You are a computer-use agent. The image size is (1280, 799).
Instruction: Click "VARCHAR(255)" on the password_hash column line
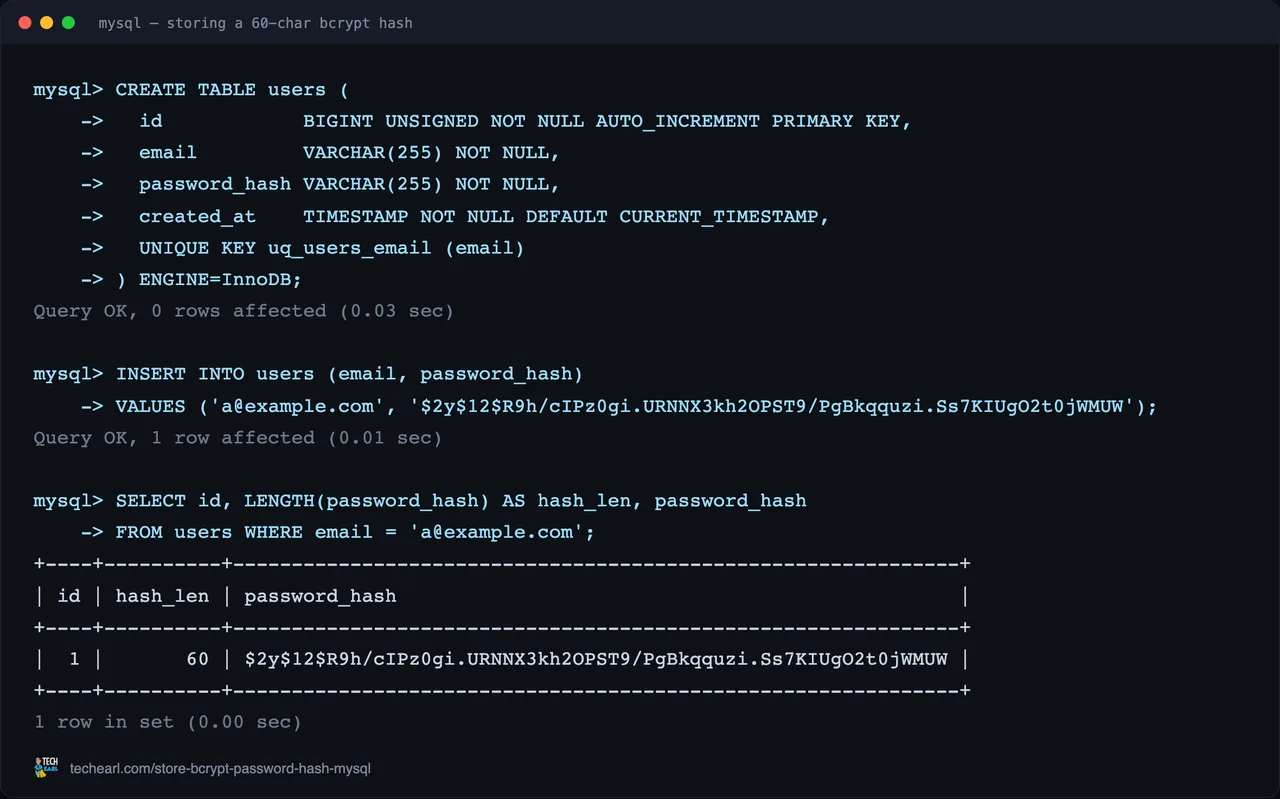[373, 184]
